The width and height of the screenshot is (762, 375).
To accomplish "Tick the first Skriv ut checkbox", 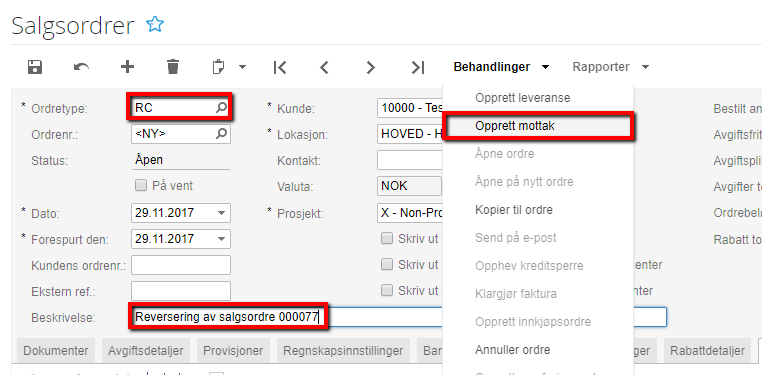I will click(387, 239).
